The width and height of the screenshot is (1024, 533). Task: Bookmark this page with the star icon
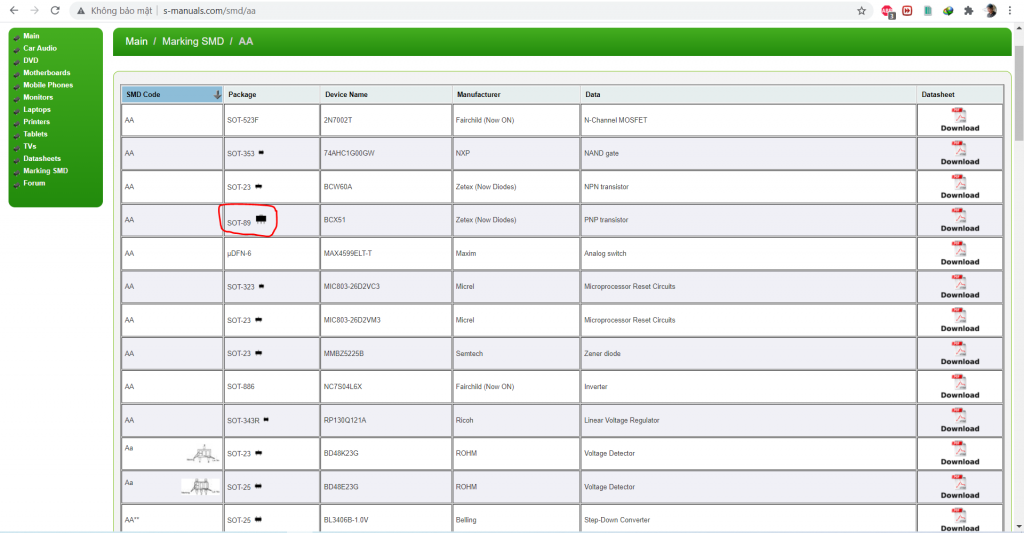(x=861, y=10)
